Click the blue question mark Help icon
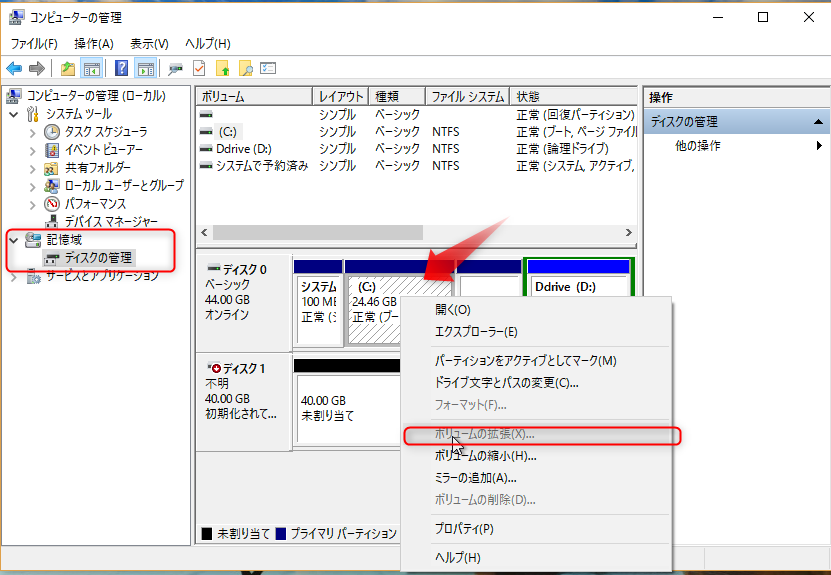Viewport: 831px width, 575px height. pyautogui.click(x=121, y=68)
